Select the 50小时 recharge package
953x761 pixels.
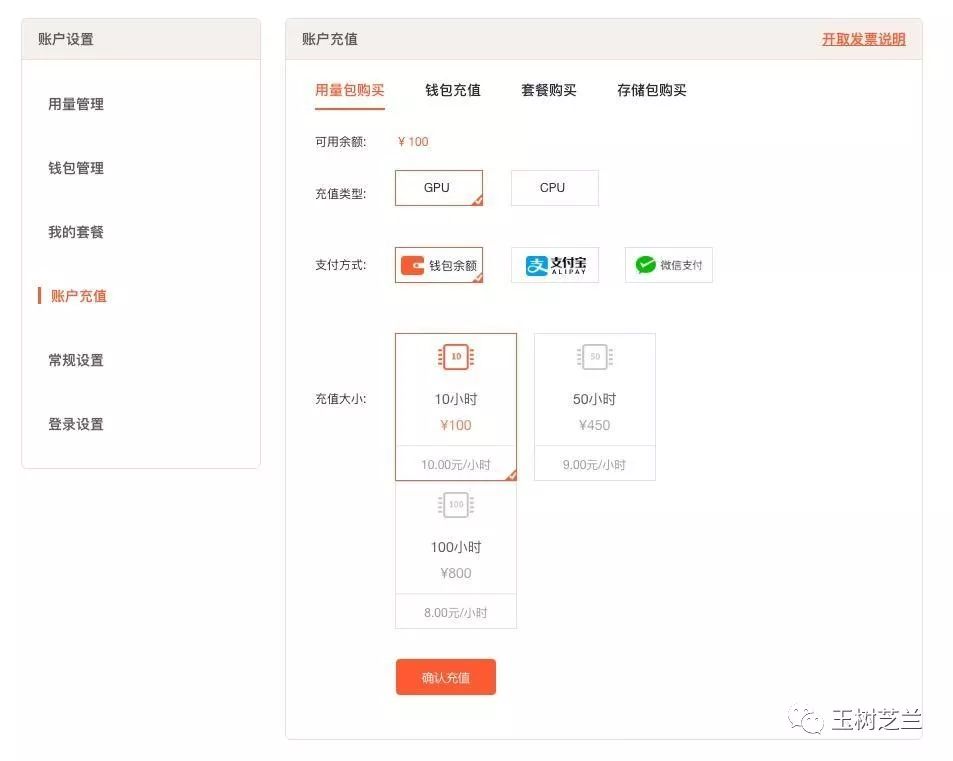pos(594,400)
